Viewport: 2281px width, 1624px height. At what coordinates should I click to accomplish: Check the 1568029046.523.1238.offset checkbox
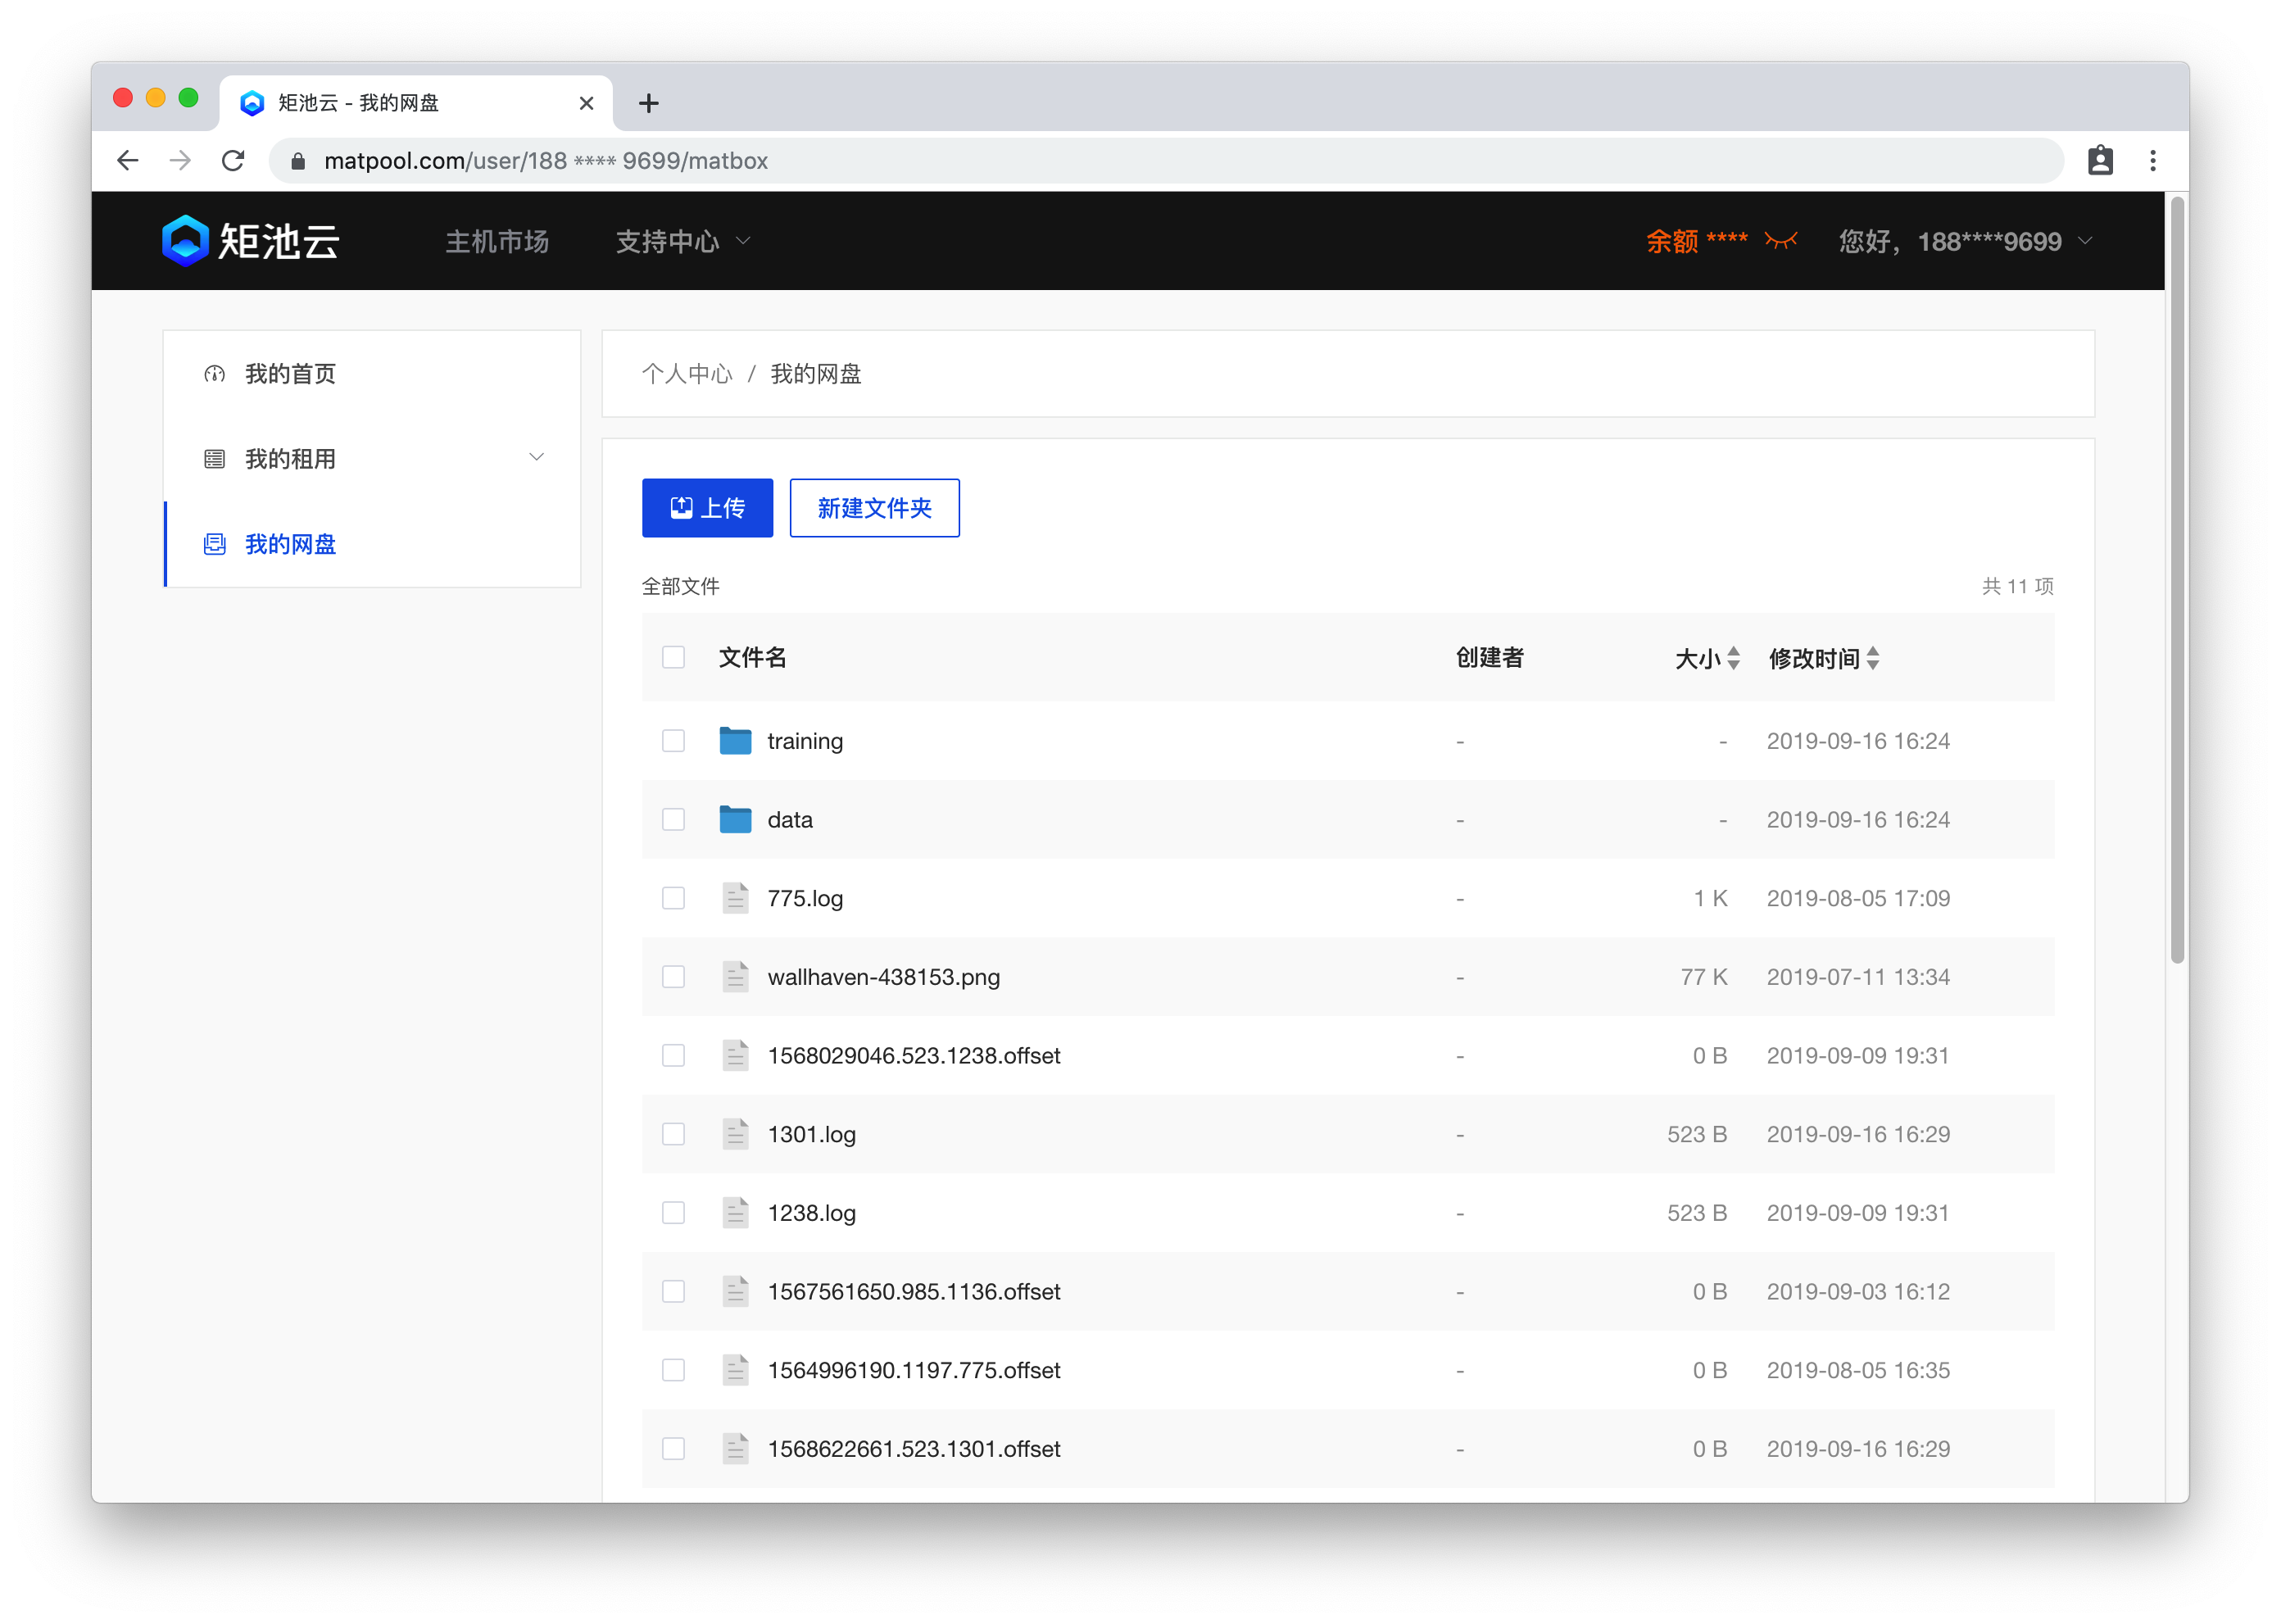tap(673, 1056)
